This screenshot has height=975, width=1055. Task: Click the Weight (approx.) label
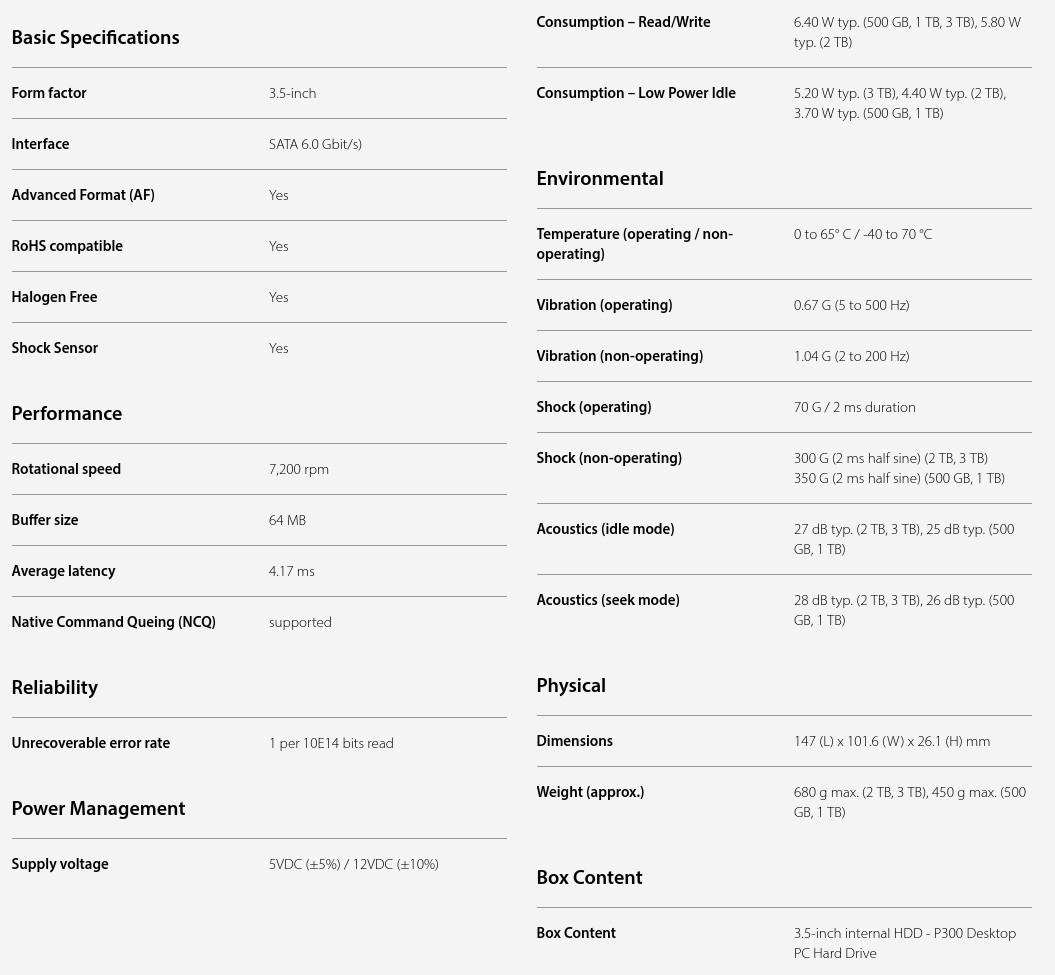[590, 792]
